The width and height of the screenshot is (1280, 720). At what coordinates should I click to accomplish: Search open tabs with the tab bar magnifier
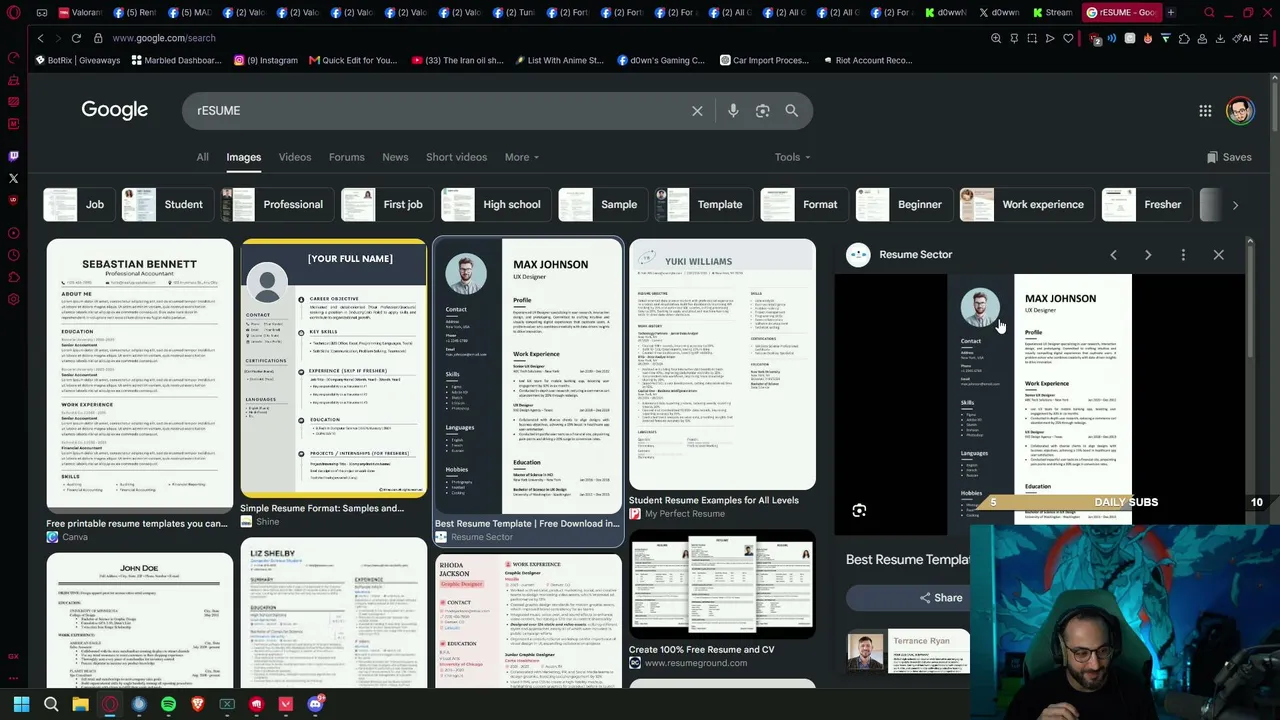[1209, 13]
